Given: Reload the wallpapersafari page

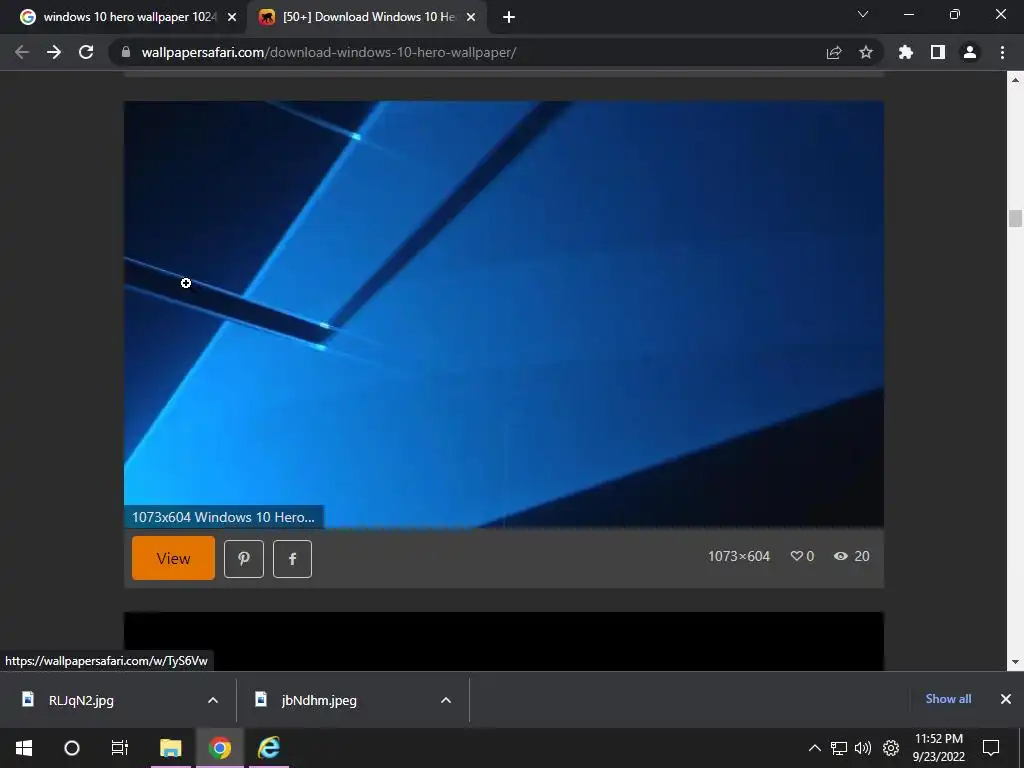Looking at the screenshot, I should coord(86,52).
